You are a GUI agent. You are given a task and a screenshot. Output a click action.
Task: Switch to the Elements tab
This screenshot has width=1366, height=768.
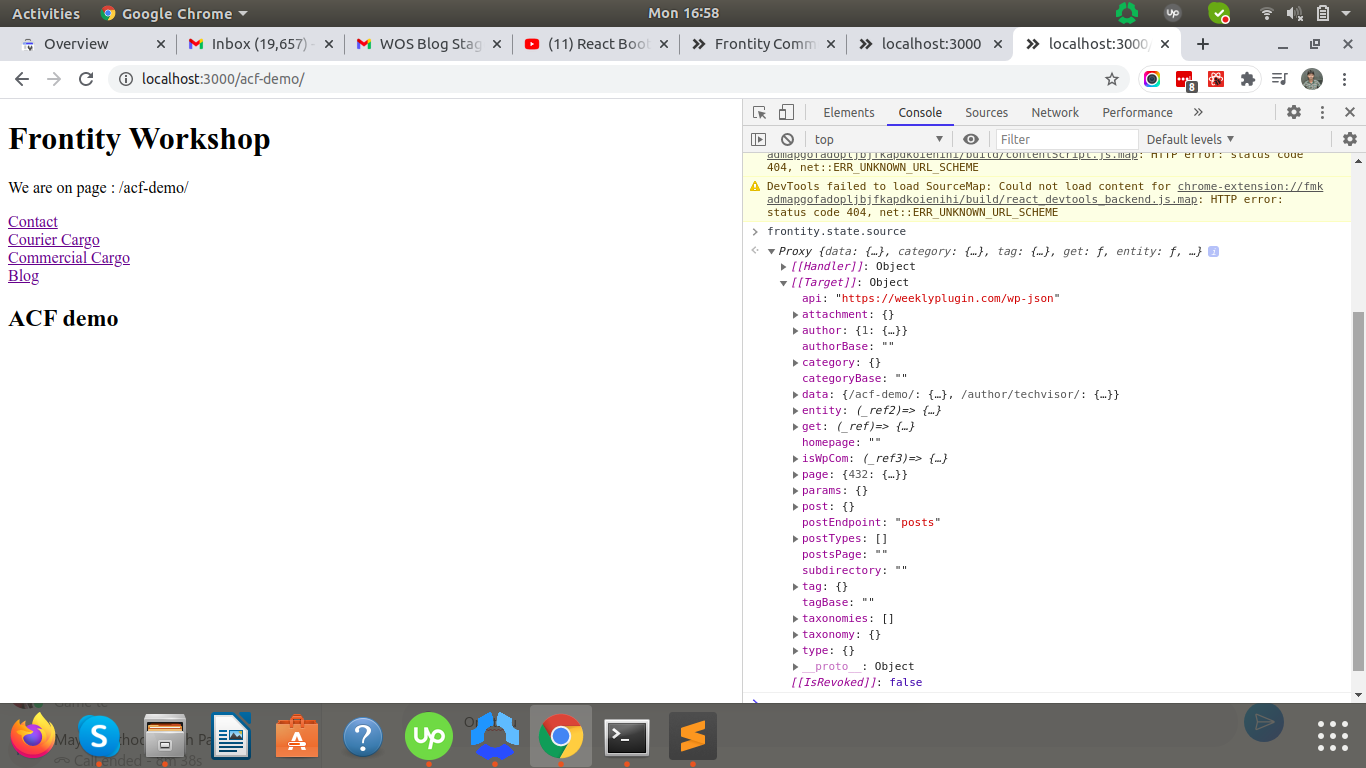coord(848,113)
